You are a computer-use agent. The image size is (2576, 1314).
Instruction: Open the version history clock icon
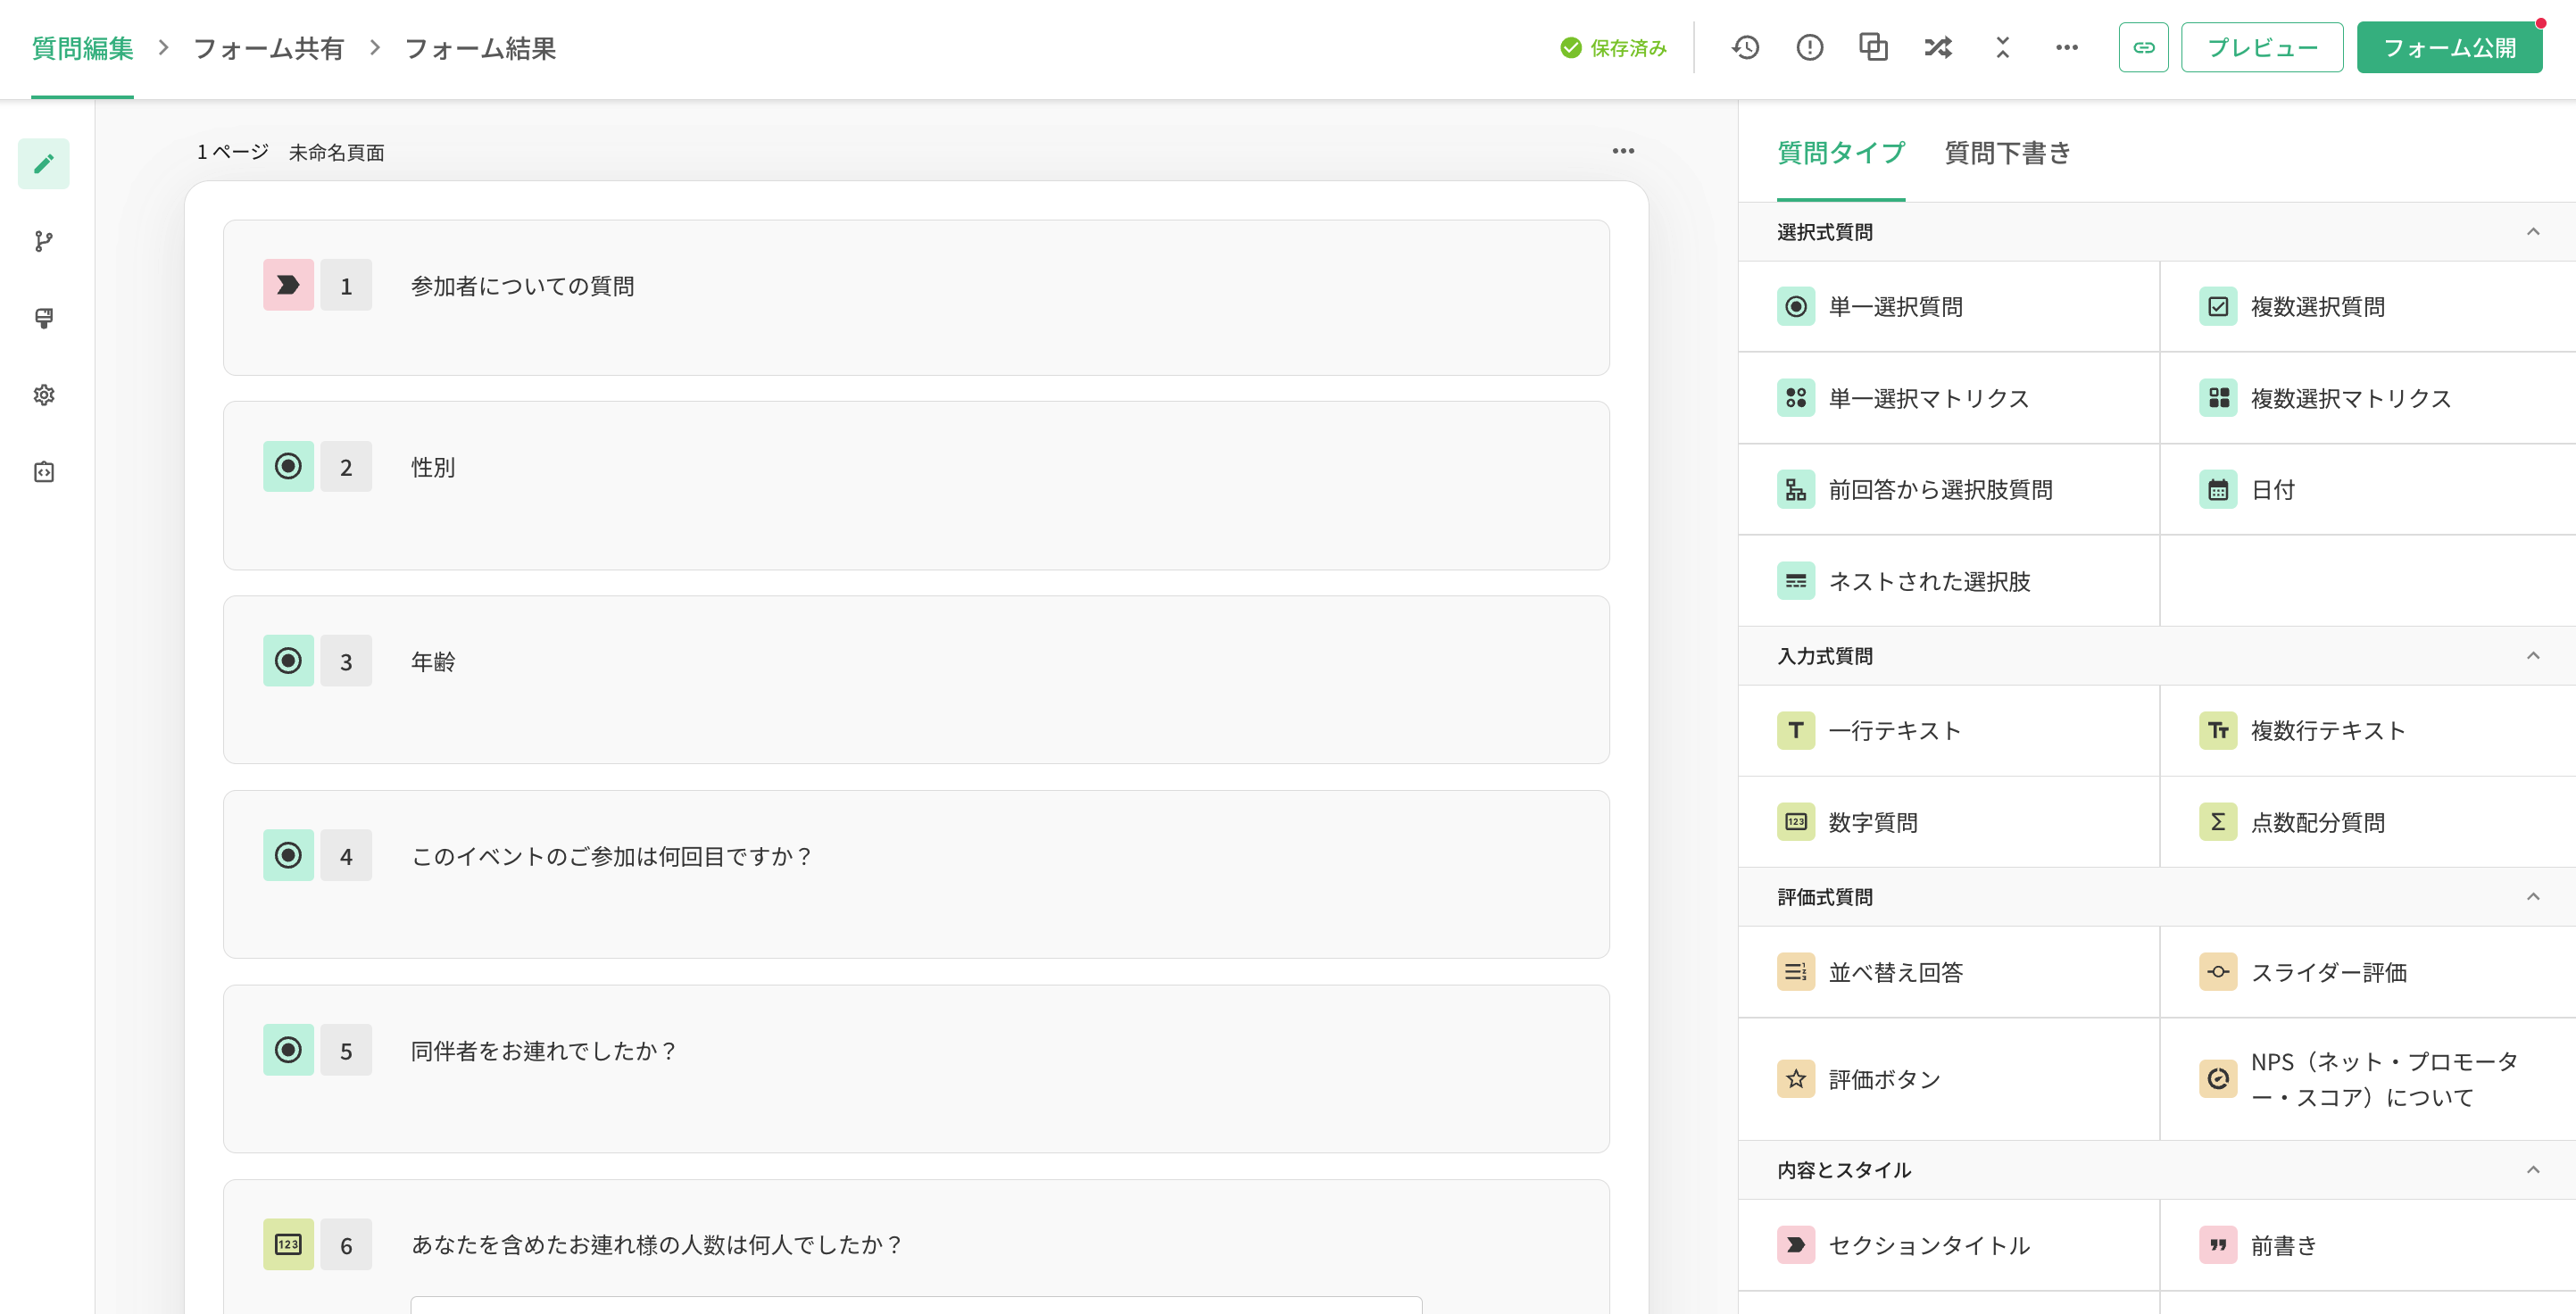click(x=1745, y=47)
